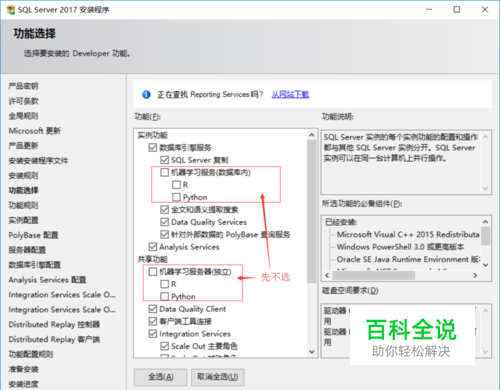Maximize the SQL Server setup window
The image size is (500, 390).
pyautogui.click(x=457, y=10)
